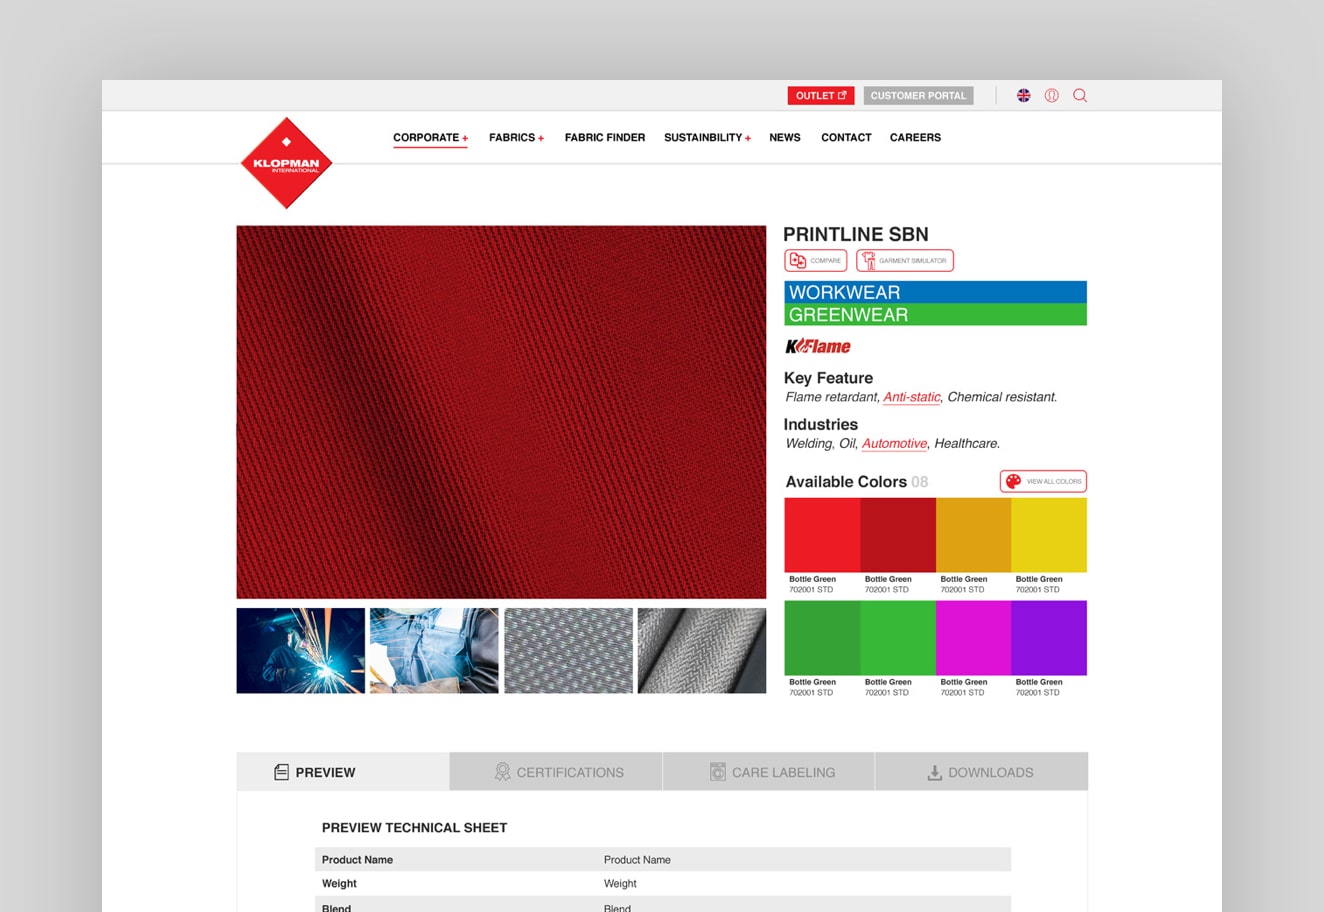Expand the SUSTAINABILITY menu
Viewport: 1324px width, 912px height.
[x=707, y=138]
